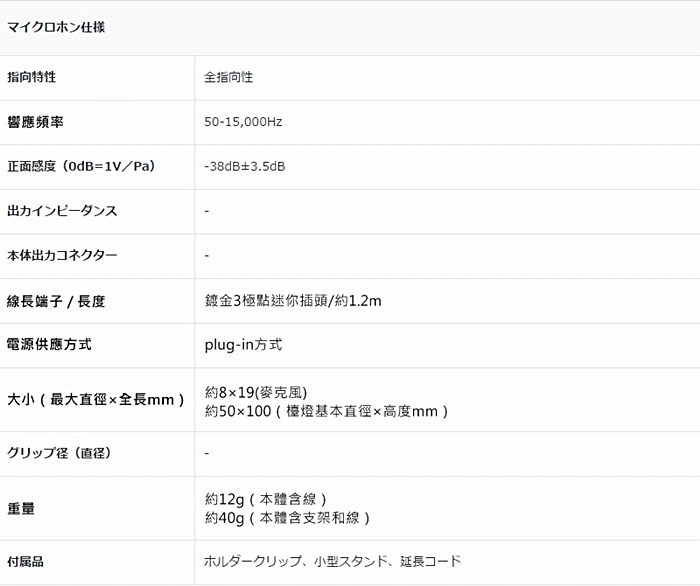Click the 付属品 accessories list value

(332, 562)
